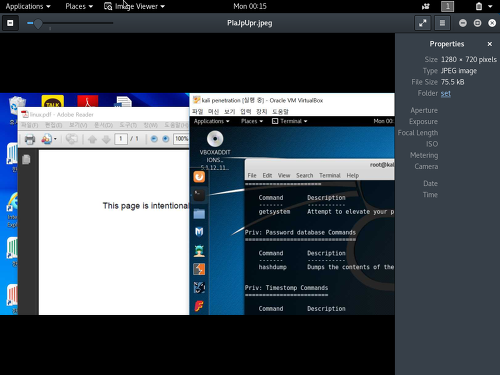500x375 pixels.
Task: Open 보기(V) menu in Adobe Reader
Action: pos(78,125)
